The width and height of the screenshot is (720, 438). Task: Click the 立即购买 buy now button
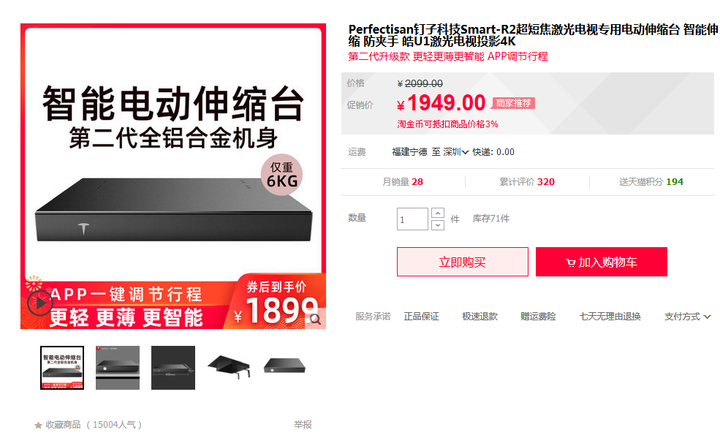(462, 262)
